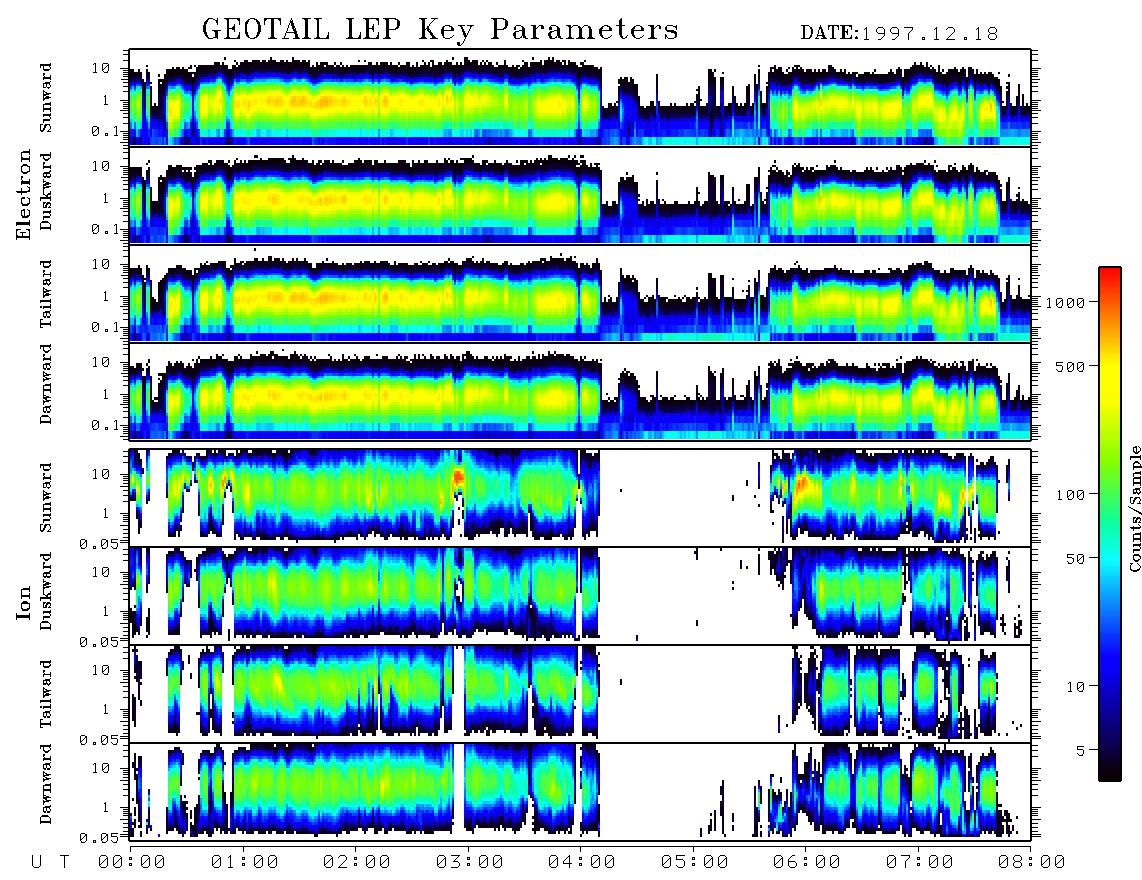Click the "0.1" tick of Electron Sunward panel
This screenshot has height=880, width=1142.
[105, 131]
